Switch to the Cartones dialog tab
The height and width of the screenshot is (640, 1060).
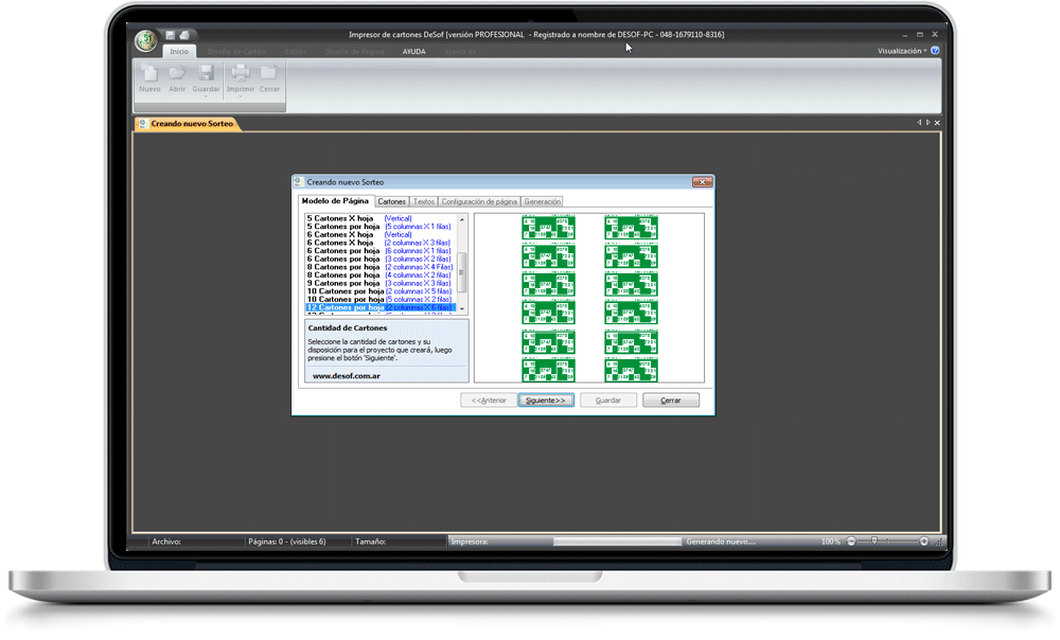pyautogui.click(x=391, y=201)
